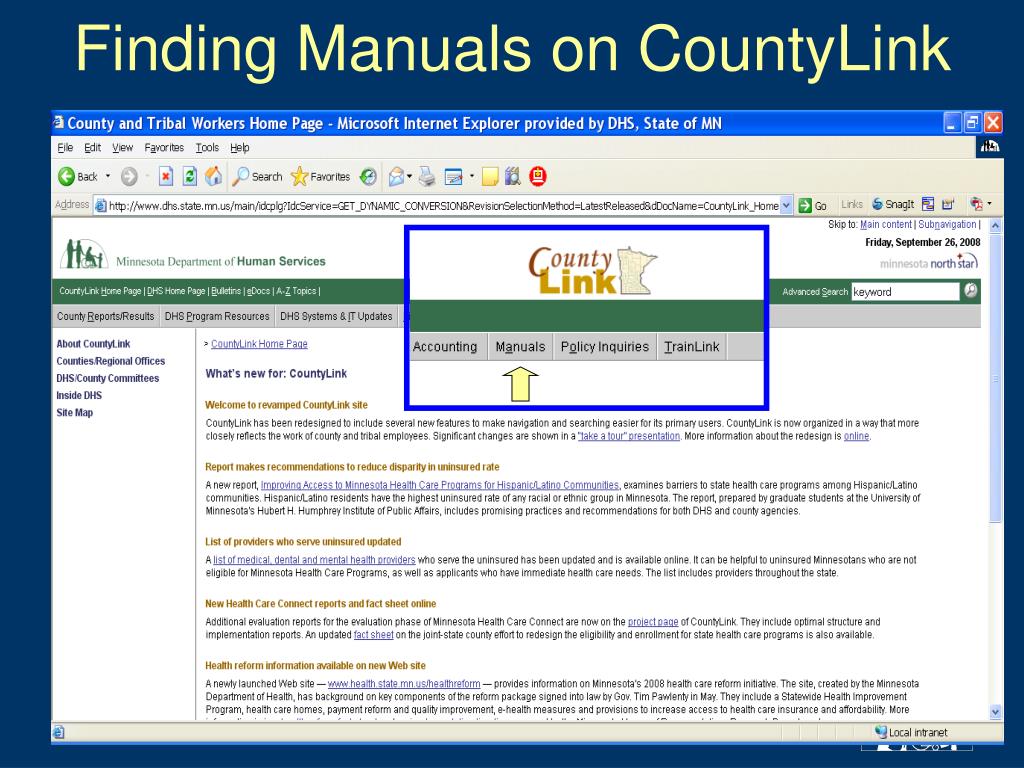Viewport: 1024px width, 768px height.
Task: Stop page loading with red X icon
Action: coord(166,176)
